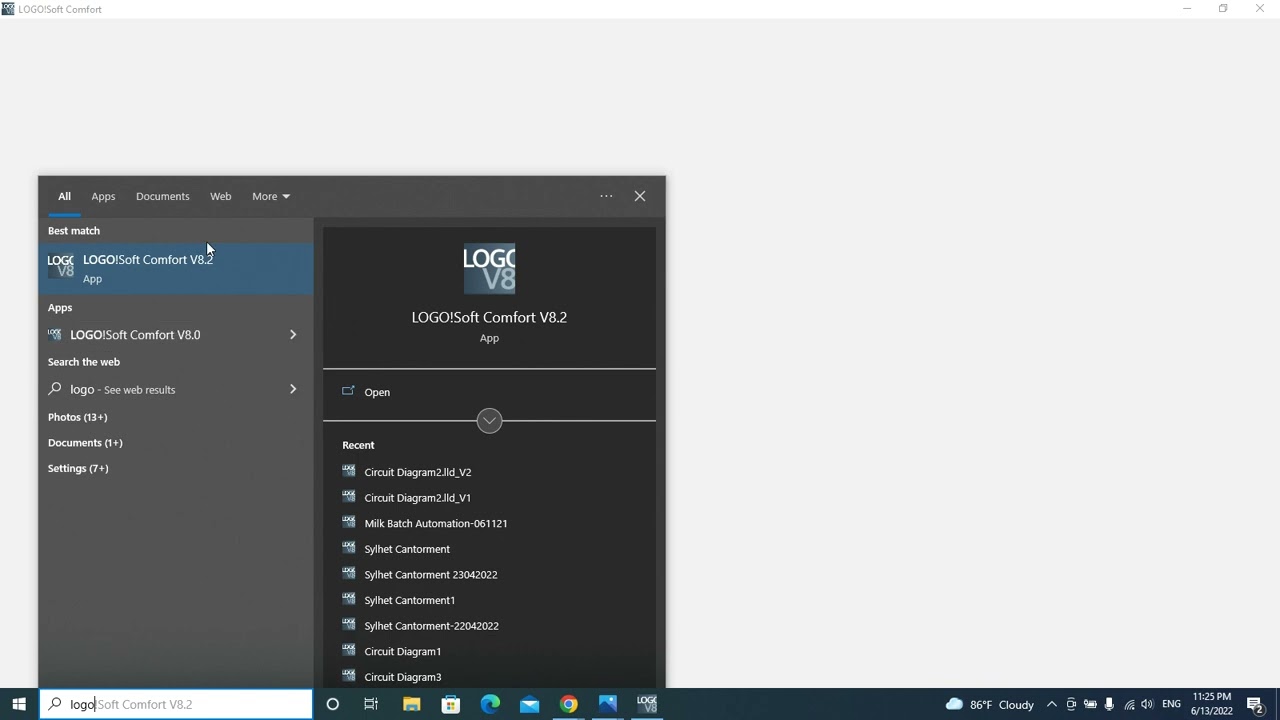Switch to LOGO V8 taskbar icon
Viewport: 1280px width, 720px height.
pyautogui.click(x=647, y=704)
